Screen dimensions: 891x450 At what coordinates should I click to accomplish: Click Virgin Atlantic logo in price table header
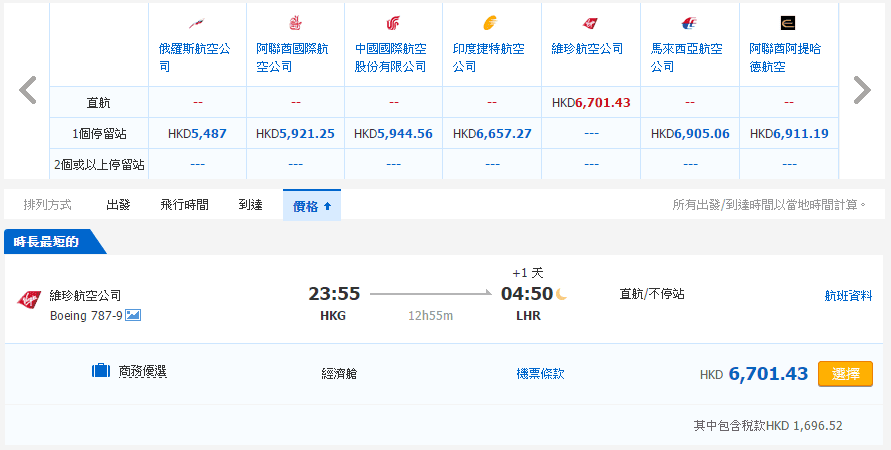(x=590, y=23)
